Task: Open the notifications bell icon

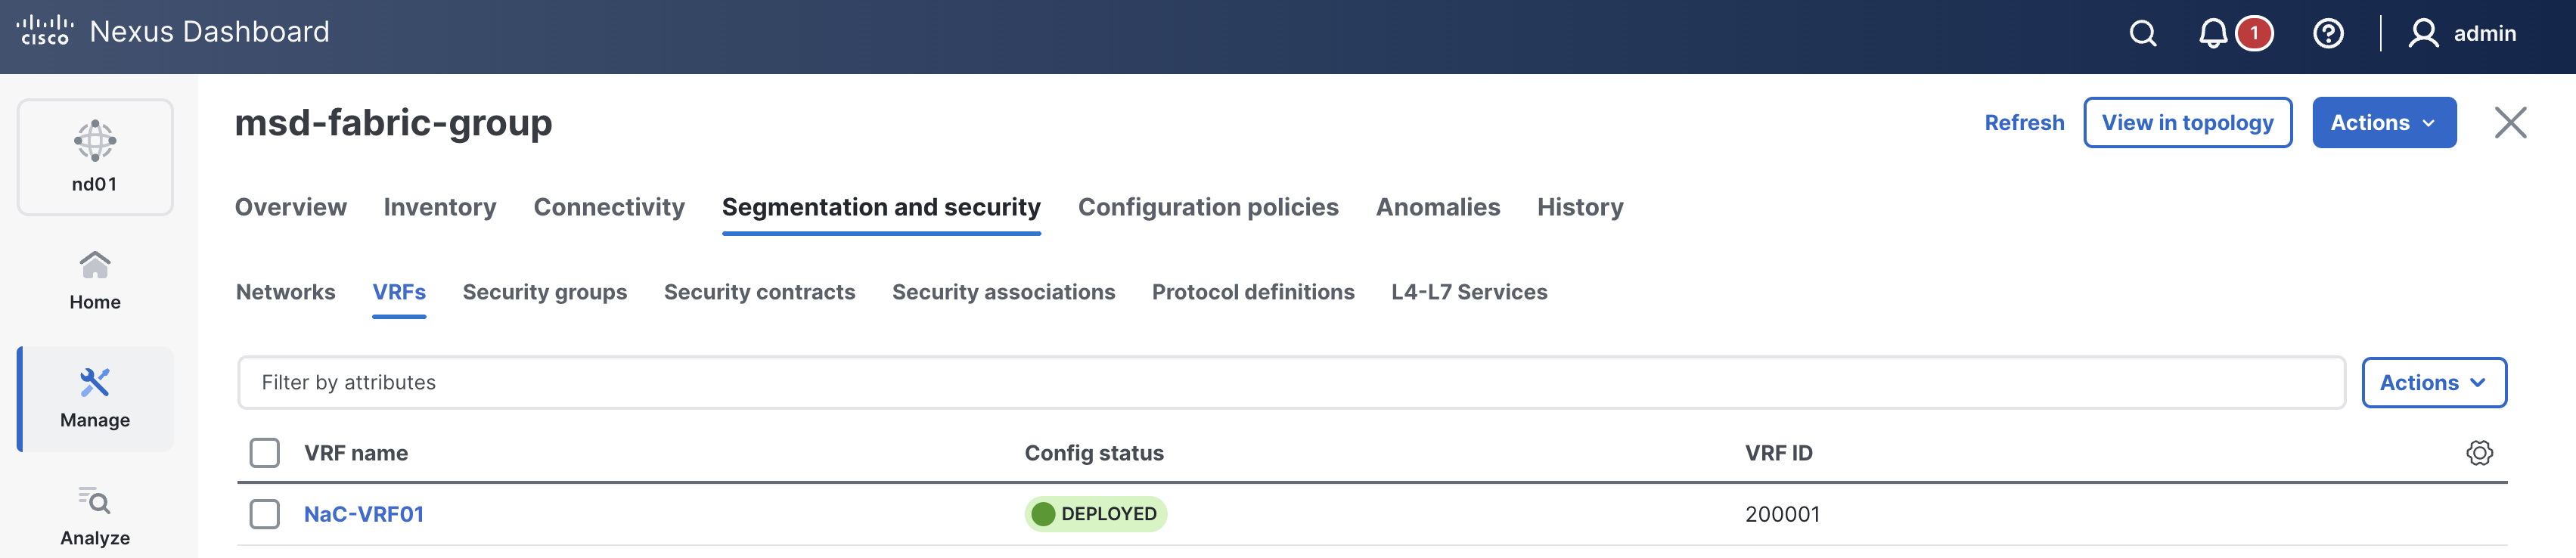Action: tap(2212, 34)
